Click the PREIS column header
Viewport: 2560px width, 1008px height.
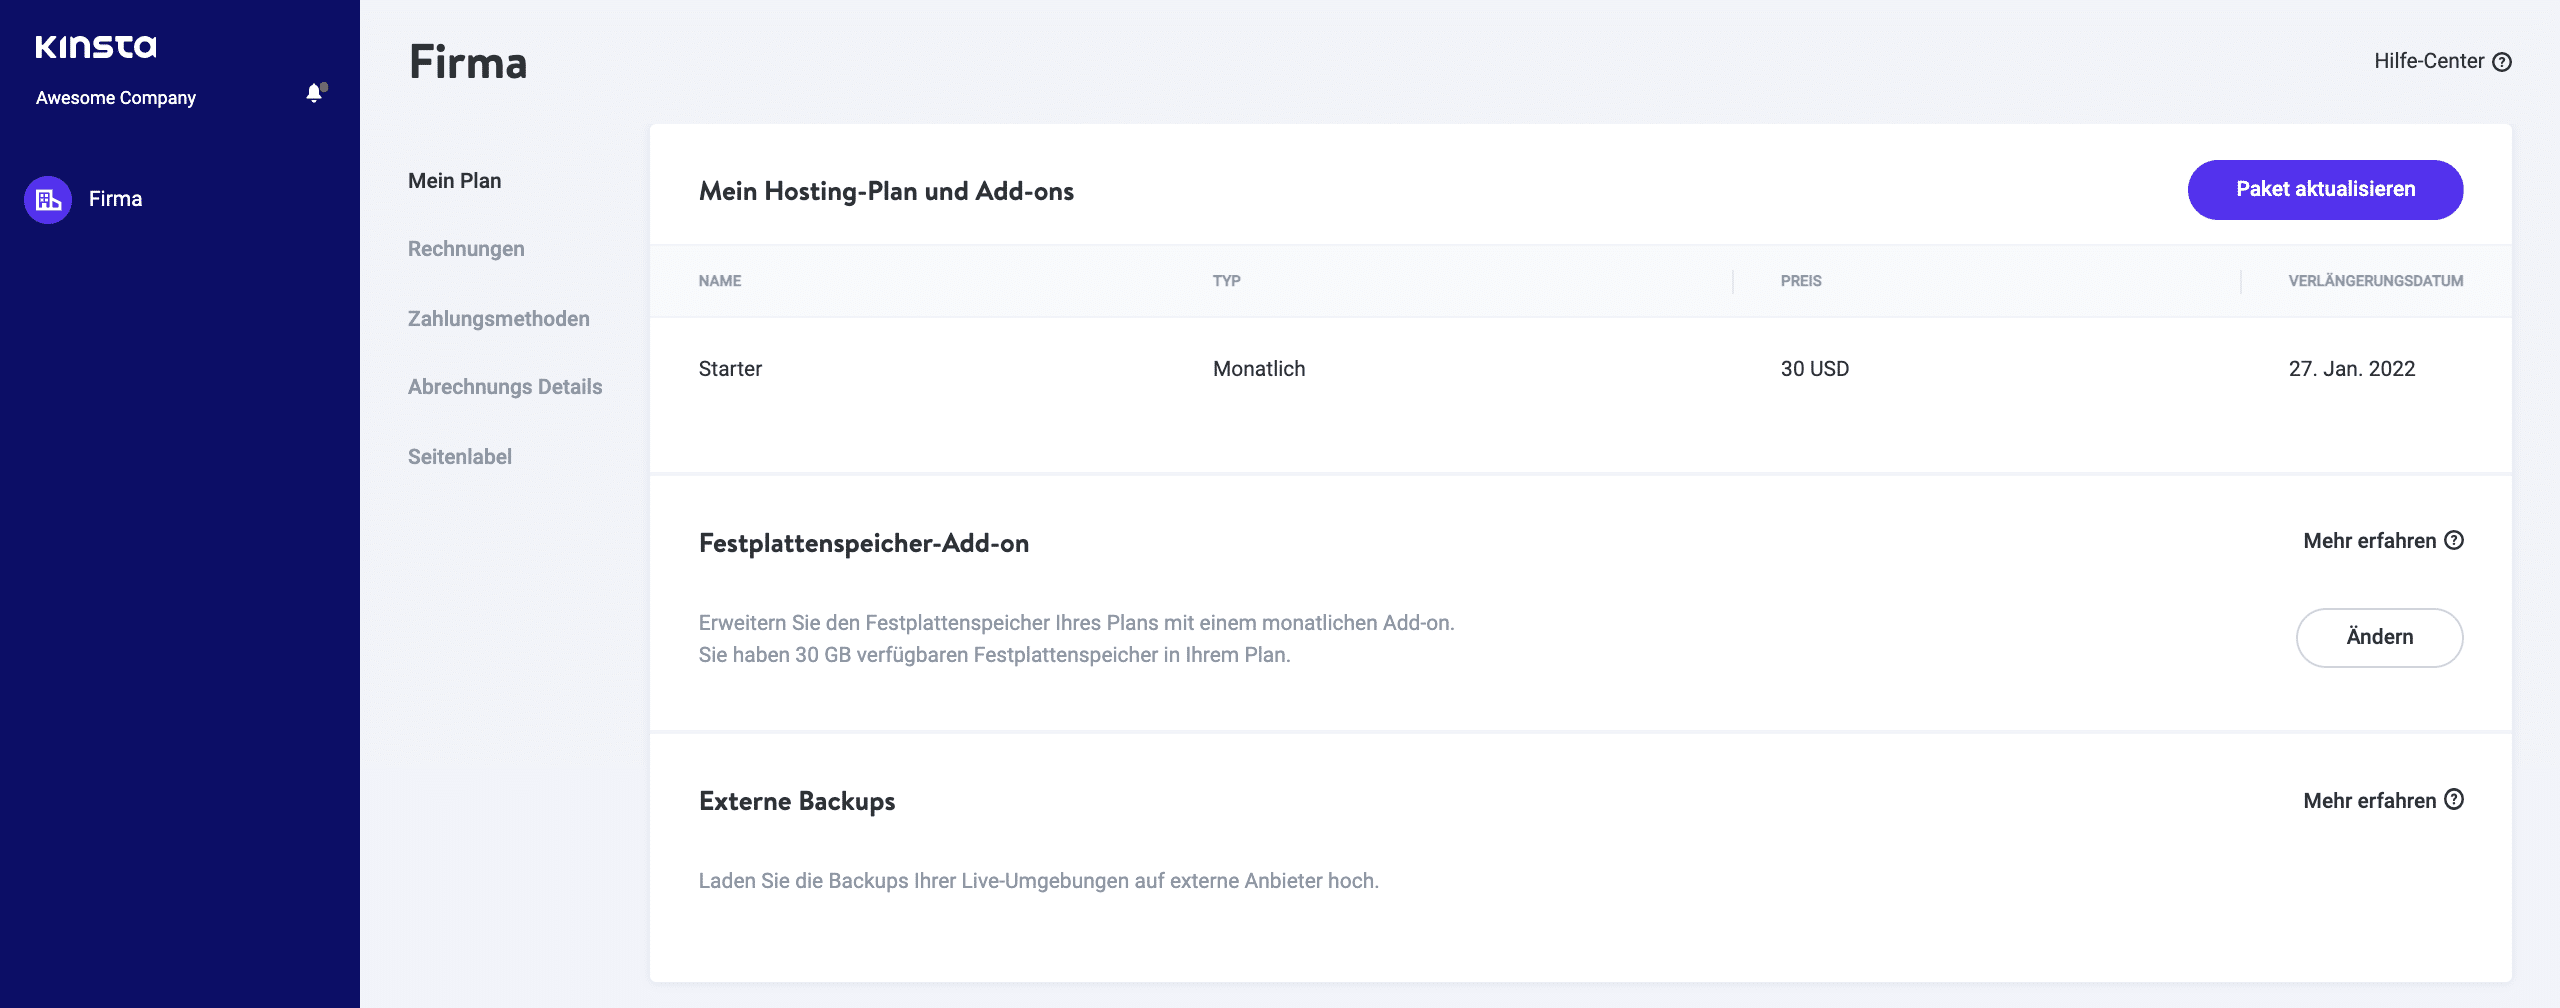pyautogui.click(x=1800, y=281)
